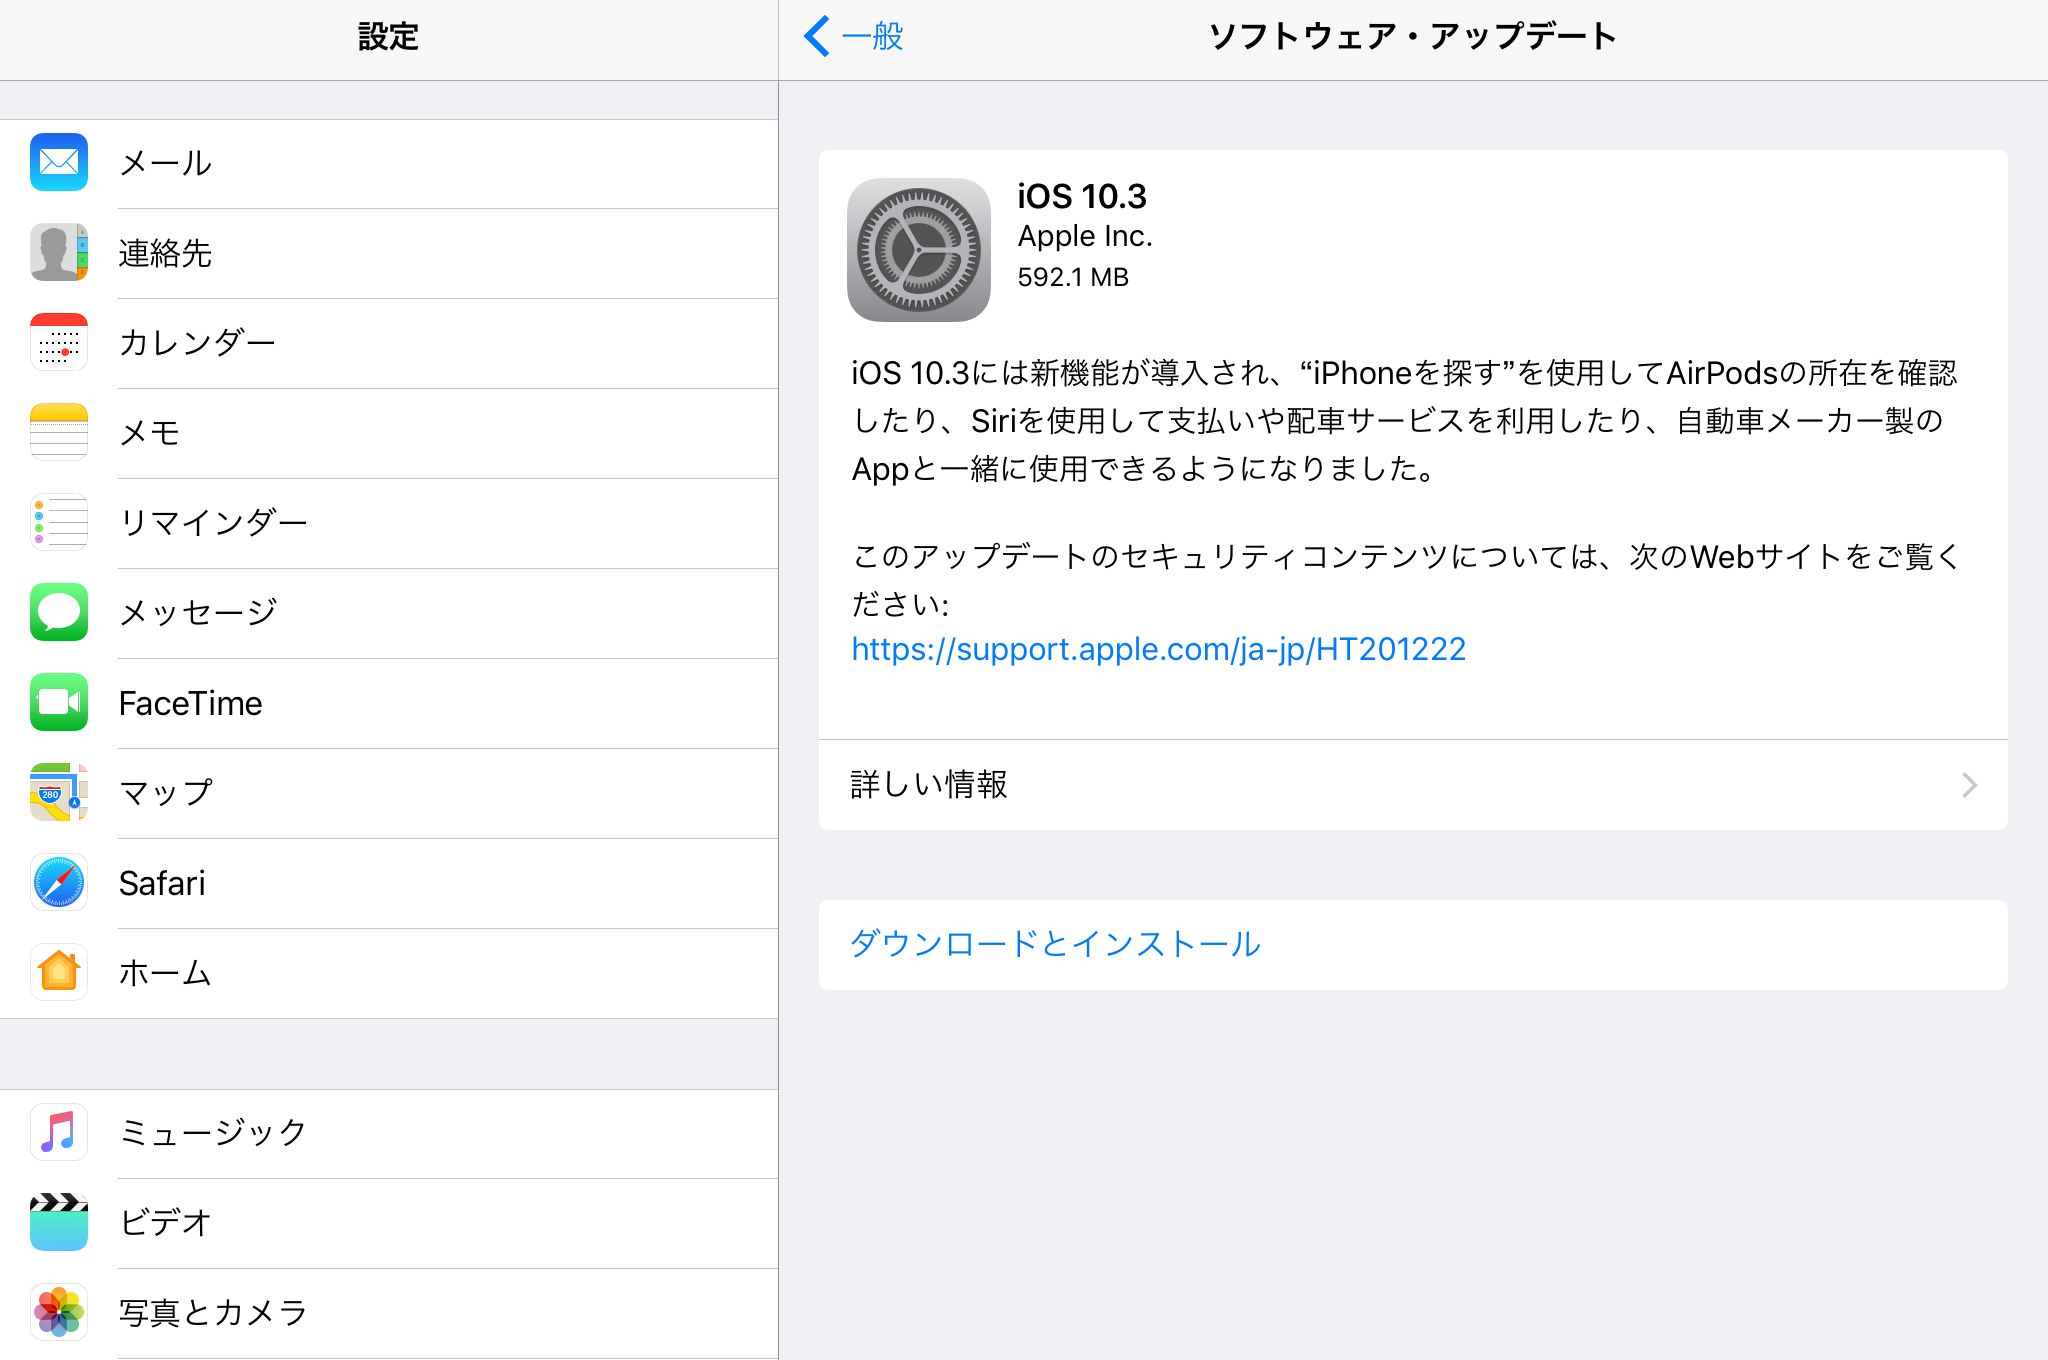Tap the Home (ホーム) house icon
Viewport: 2048px width, 1360px height.
pyautogui.click(x=59, y=972)
